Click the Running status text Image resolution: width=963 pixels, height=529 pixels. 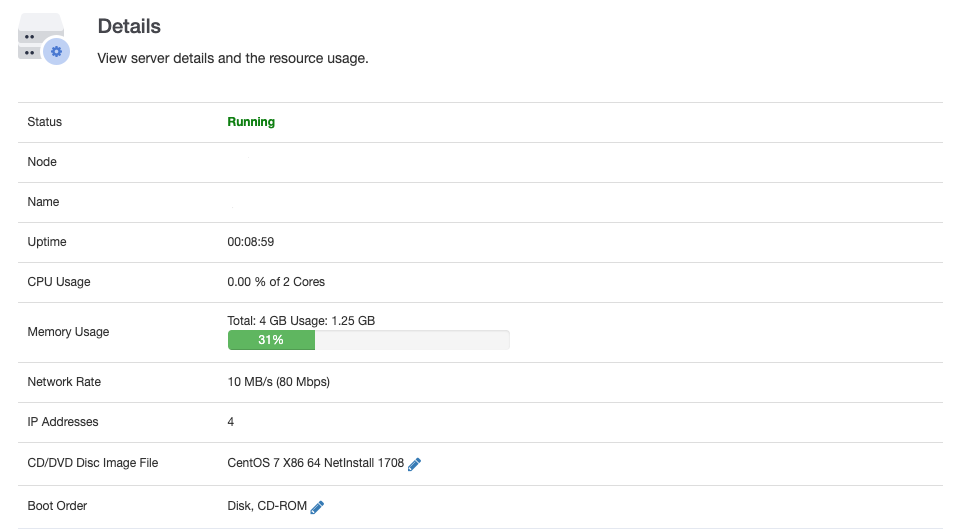[251, 122]
